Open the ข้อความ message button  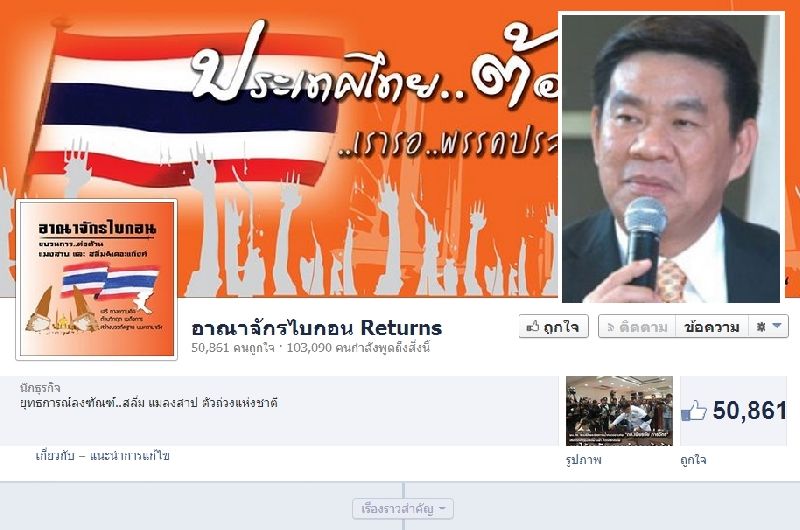click(712, 326)
